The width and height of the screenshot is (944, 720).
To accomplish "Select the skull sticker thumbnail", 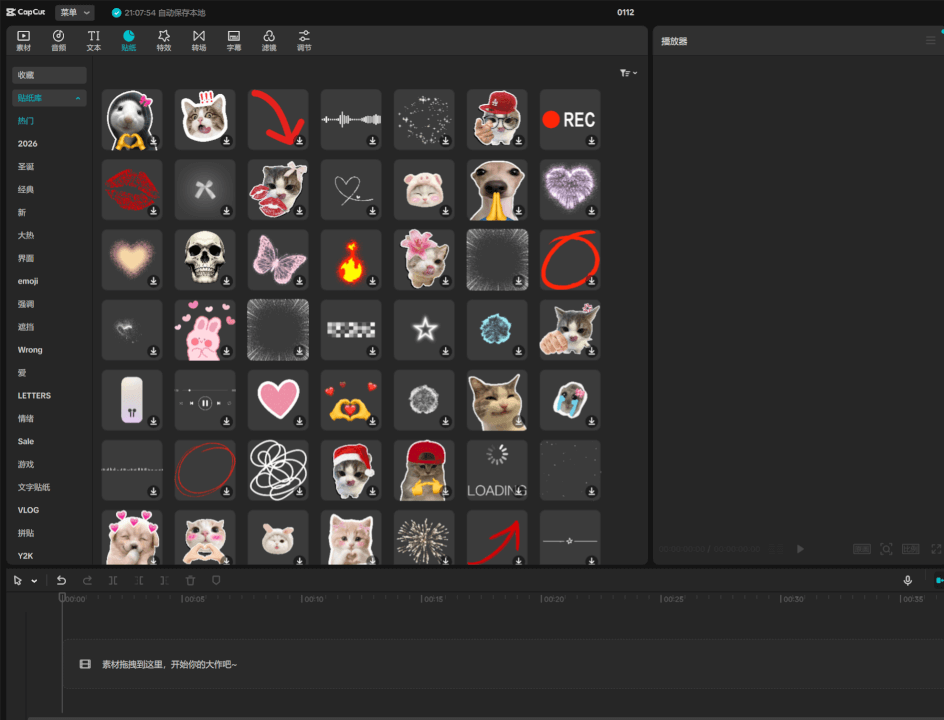I will [x=205, y=259].
